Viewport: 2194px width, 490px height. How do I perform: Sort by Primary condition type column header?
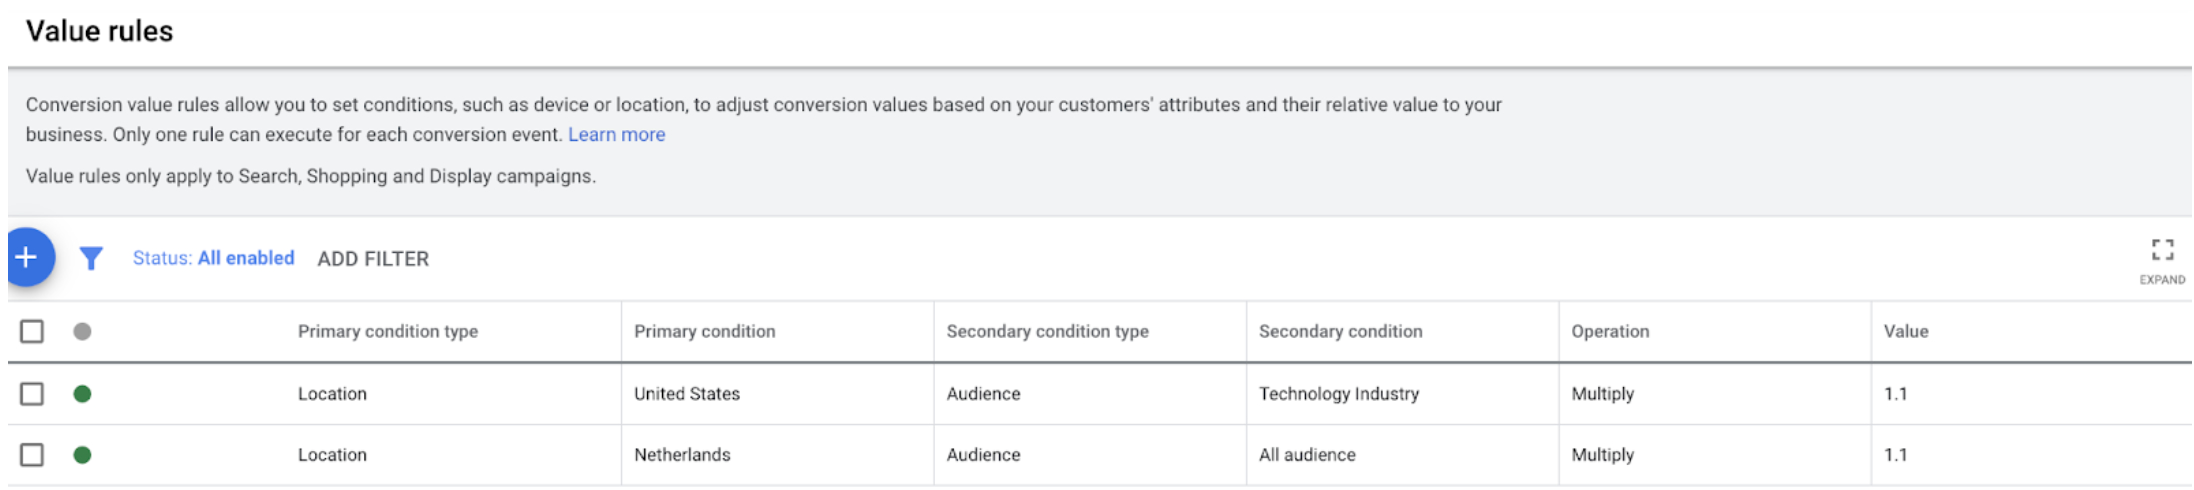pyautogui.click(x=387, y=331)
